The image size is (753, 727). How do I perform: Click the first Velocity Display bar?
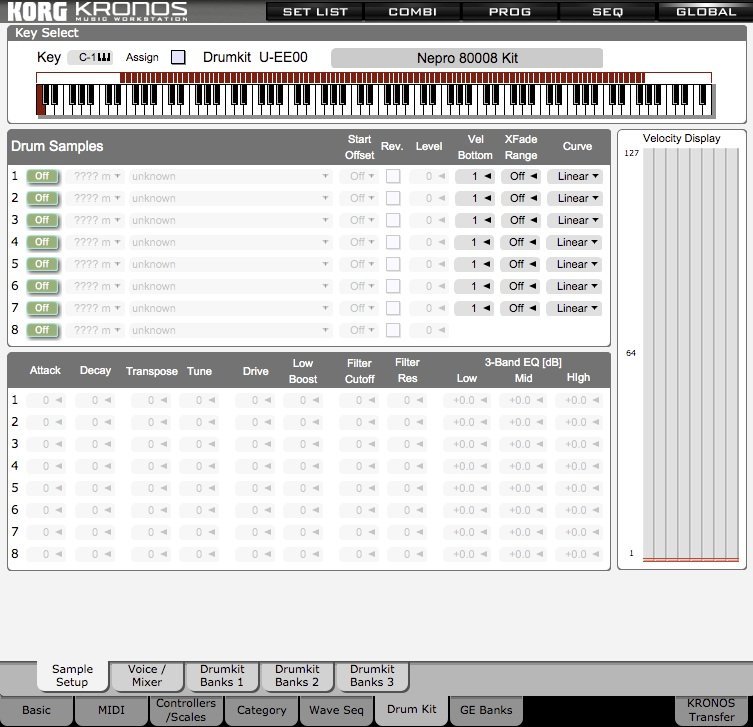[649, 354]
